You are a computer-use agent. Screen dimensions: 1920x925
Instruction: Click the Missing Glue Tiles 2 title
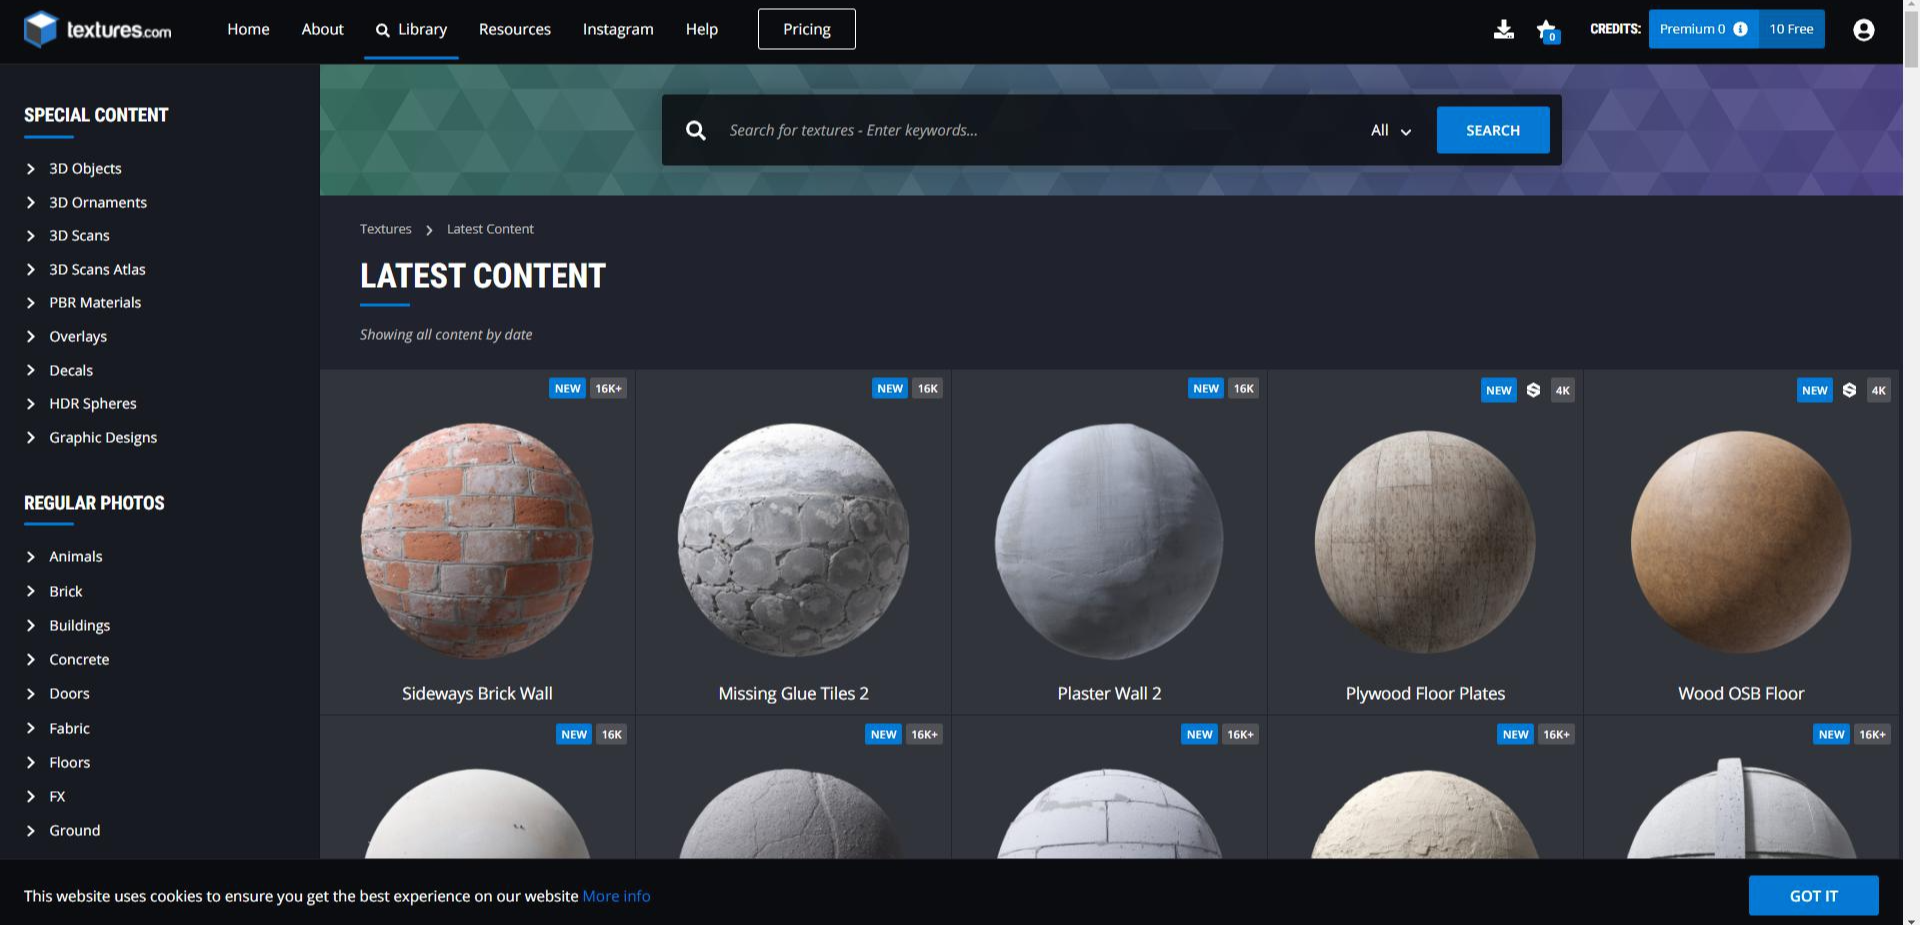(x=793, y=693)
